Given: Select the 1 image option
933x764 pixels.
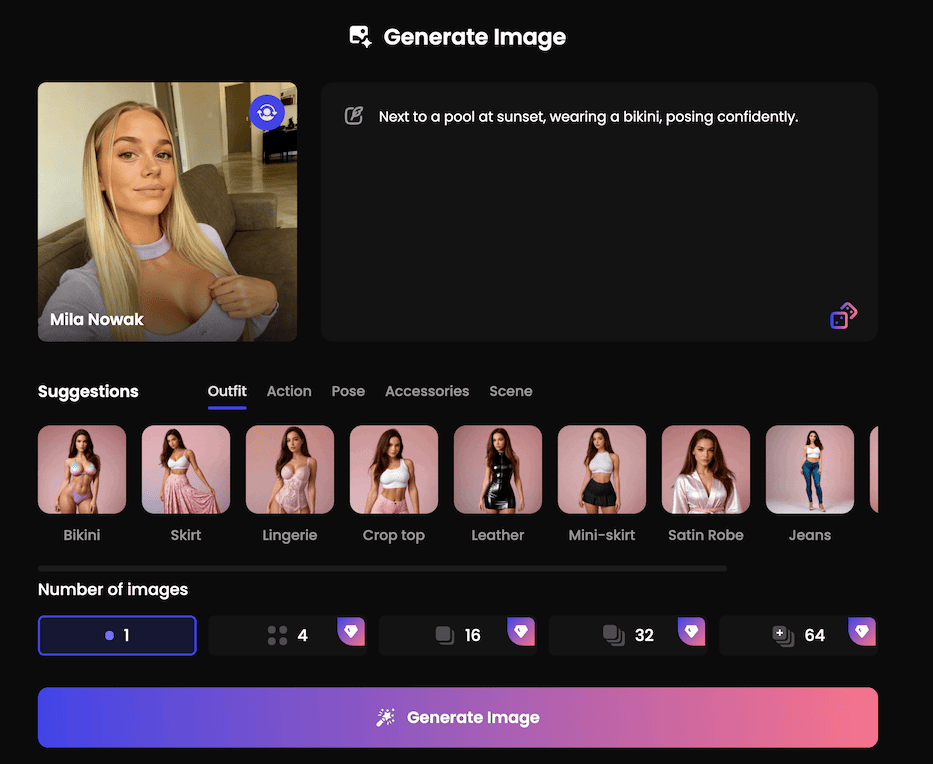Looking at the screenshot, I should [117, 635].
